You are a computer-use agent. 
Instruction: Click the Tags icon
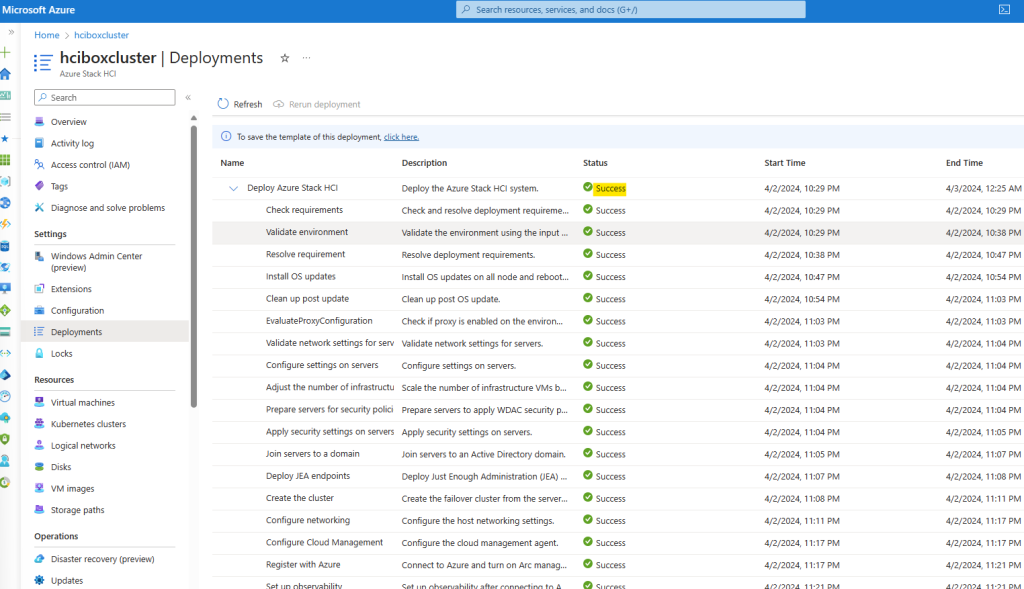[x=39, y=186]
